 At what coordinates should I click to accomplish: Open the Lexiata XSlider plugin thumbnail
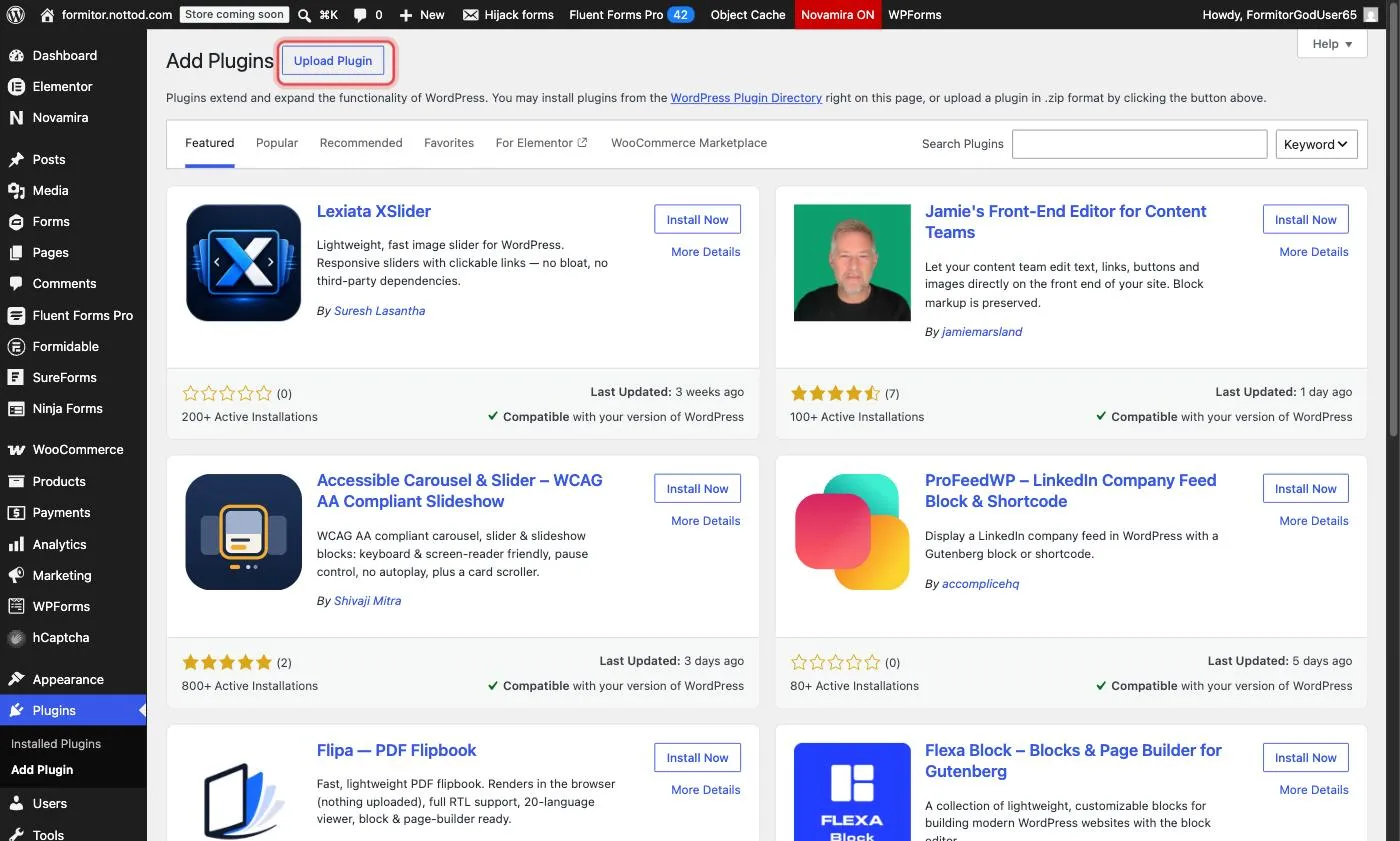click(x=243, y=263)
